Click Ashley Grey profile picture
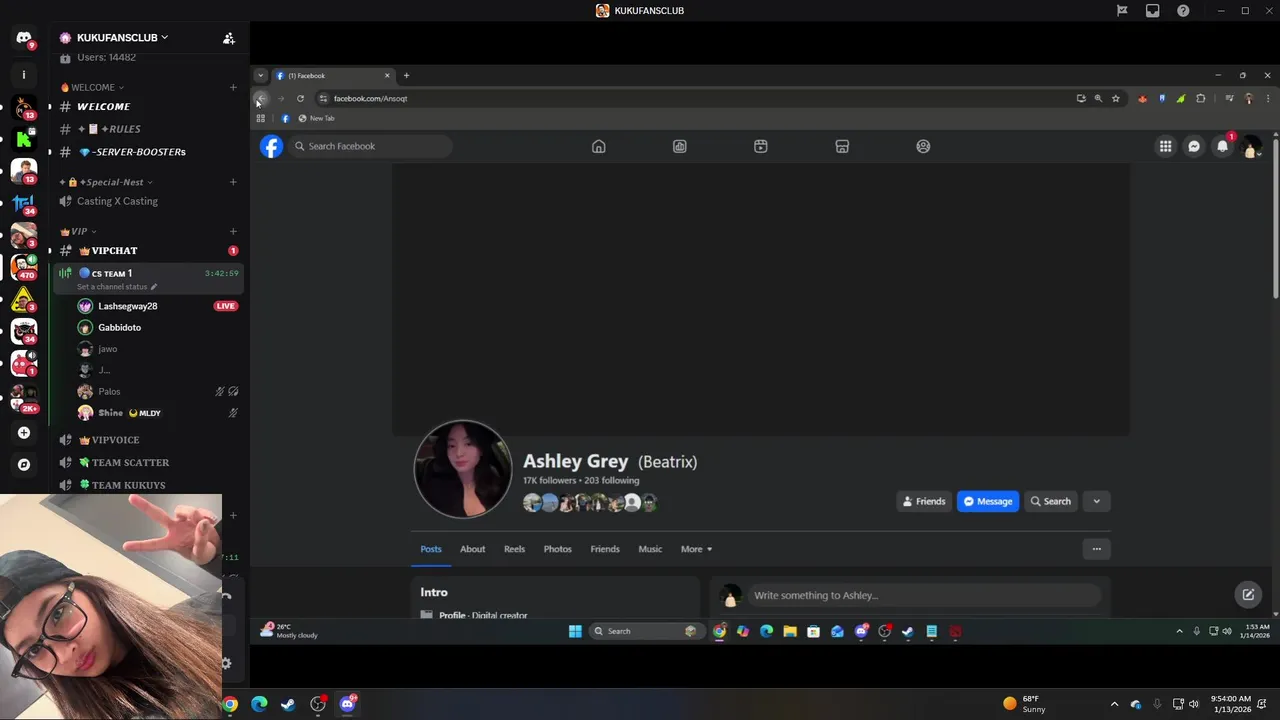Viewport: 1280px width, 720px height. tap(463, 469)
